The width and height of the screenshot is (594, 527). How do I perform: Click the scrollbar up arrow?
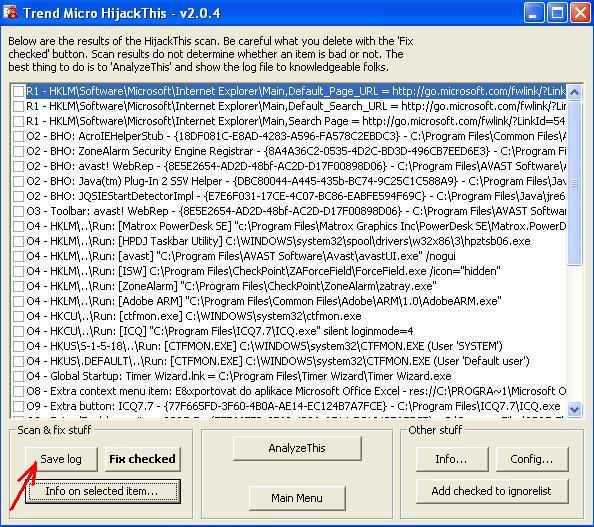point(574,92)
